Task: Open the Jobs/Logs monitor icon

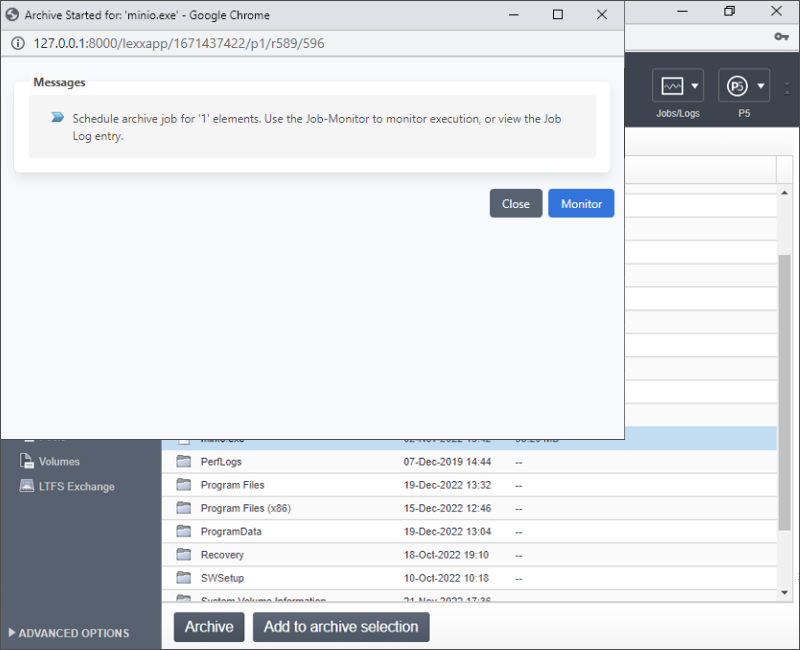Action: [671, 86]
